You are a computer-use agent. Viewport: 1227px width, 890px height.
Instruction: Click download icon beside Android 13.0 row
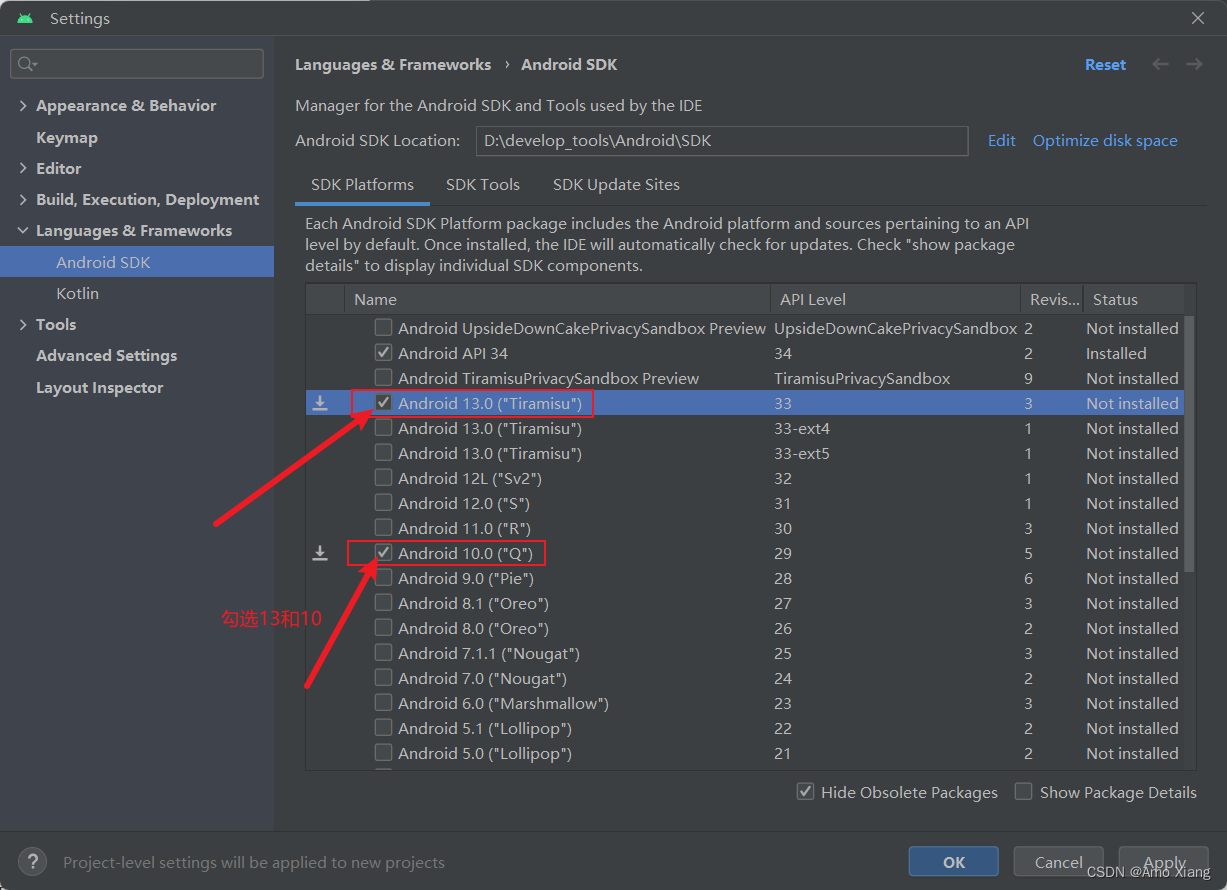click(x=320, y=403)
